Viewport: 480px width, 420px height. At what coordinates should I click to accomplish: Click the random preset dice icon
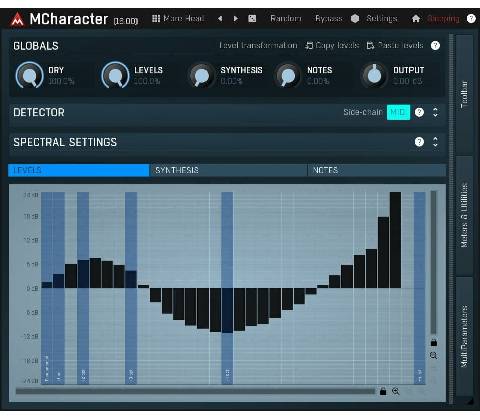click(252, 18)
